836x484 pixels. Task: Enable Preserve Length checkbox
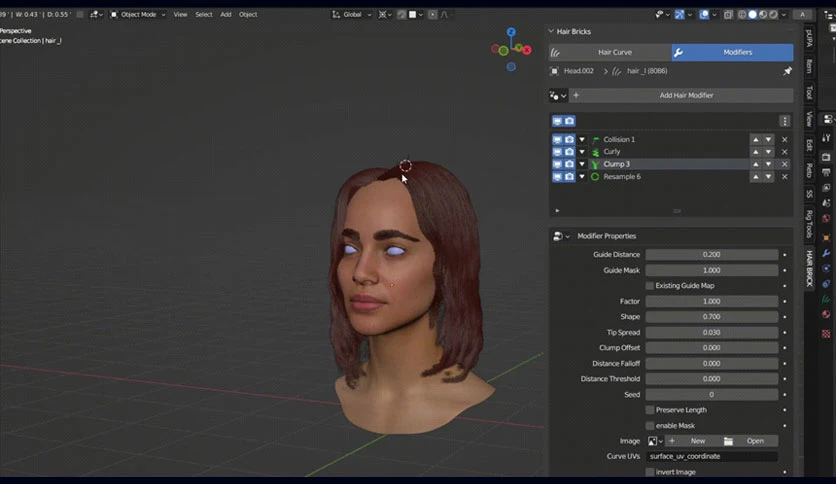click(649, 410)
